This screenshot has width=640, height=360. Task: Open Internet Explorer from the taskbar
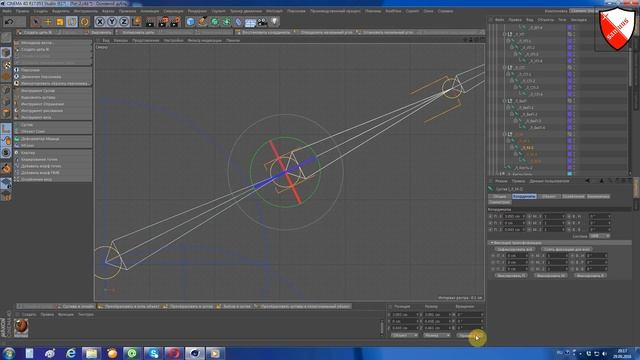coord(71,353)
